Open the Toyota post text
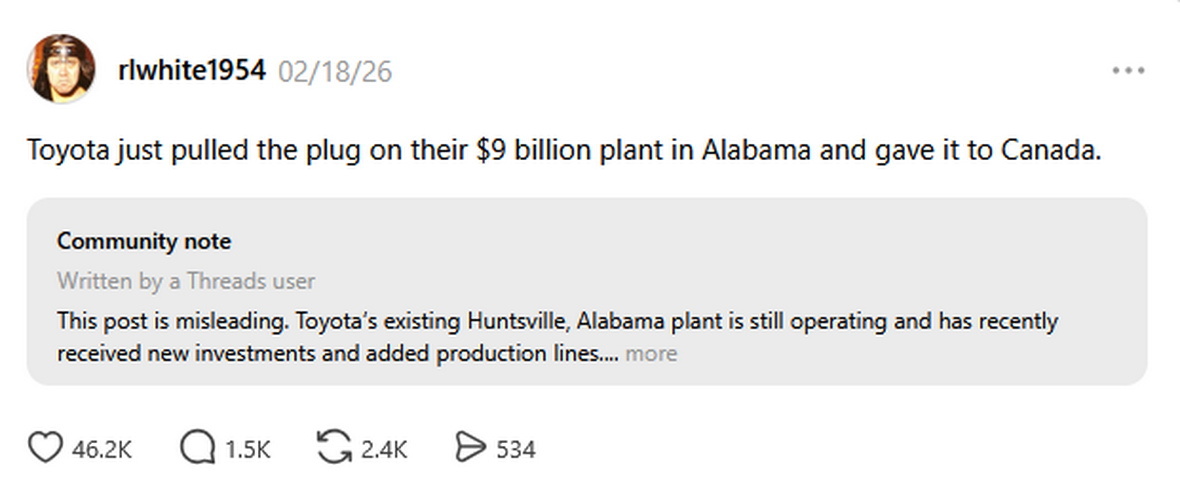The image size is (1180, 492). tap(564, 152)
